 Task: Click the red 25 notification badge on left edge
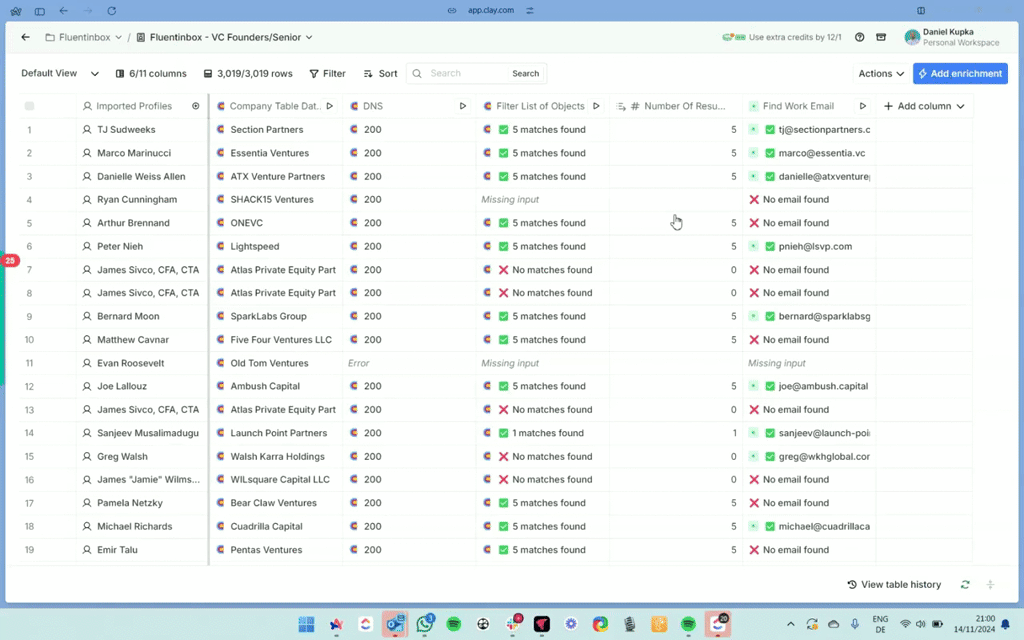tap(10, 260)
